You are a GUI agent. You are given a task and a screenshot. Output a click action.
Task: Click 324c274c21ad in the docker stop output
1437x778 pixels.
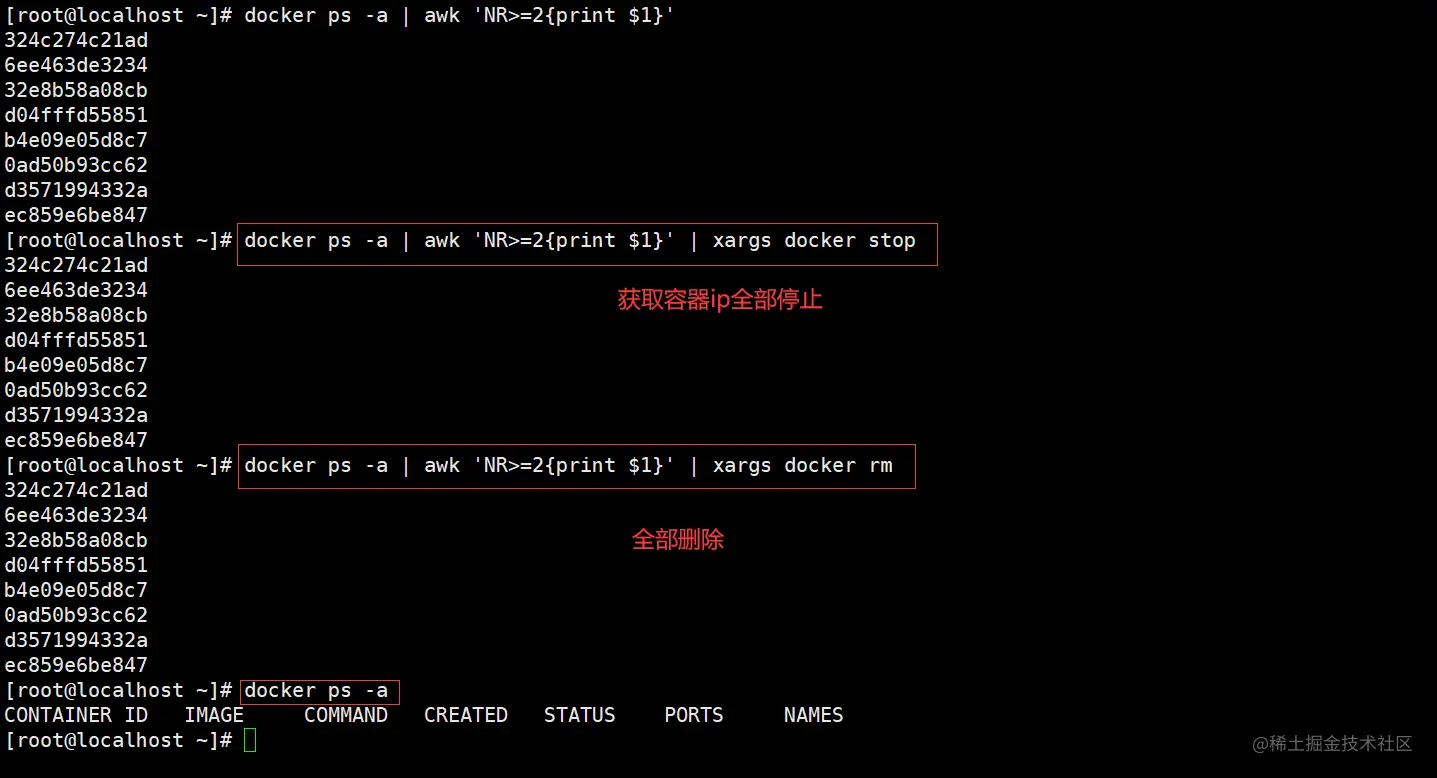[x=76, y=265]
